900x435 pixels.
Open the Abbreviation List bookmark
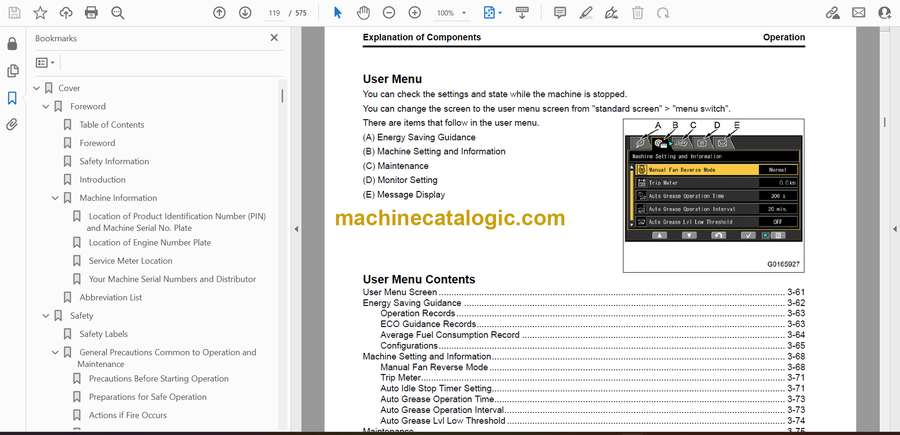coord(111,297)
